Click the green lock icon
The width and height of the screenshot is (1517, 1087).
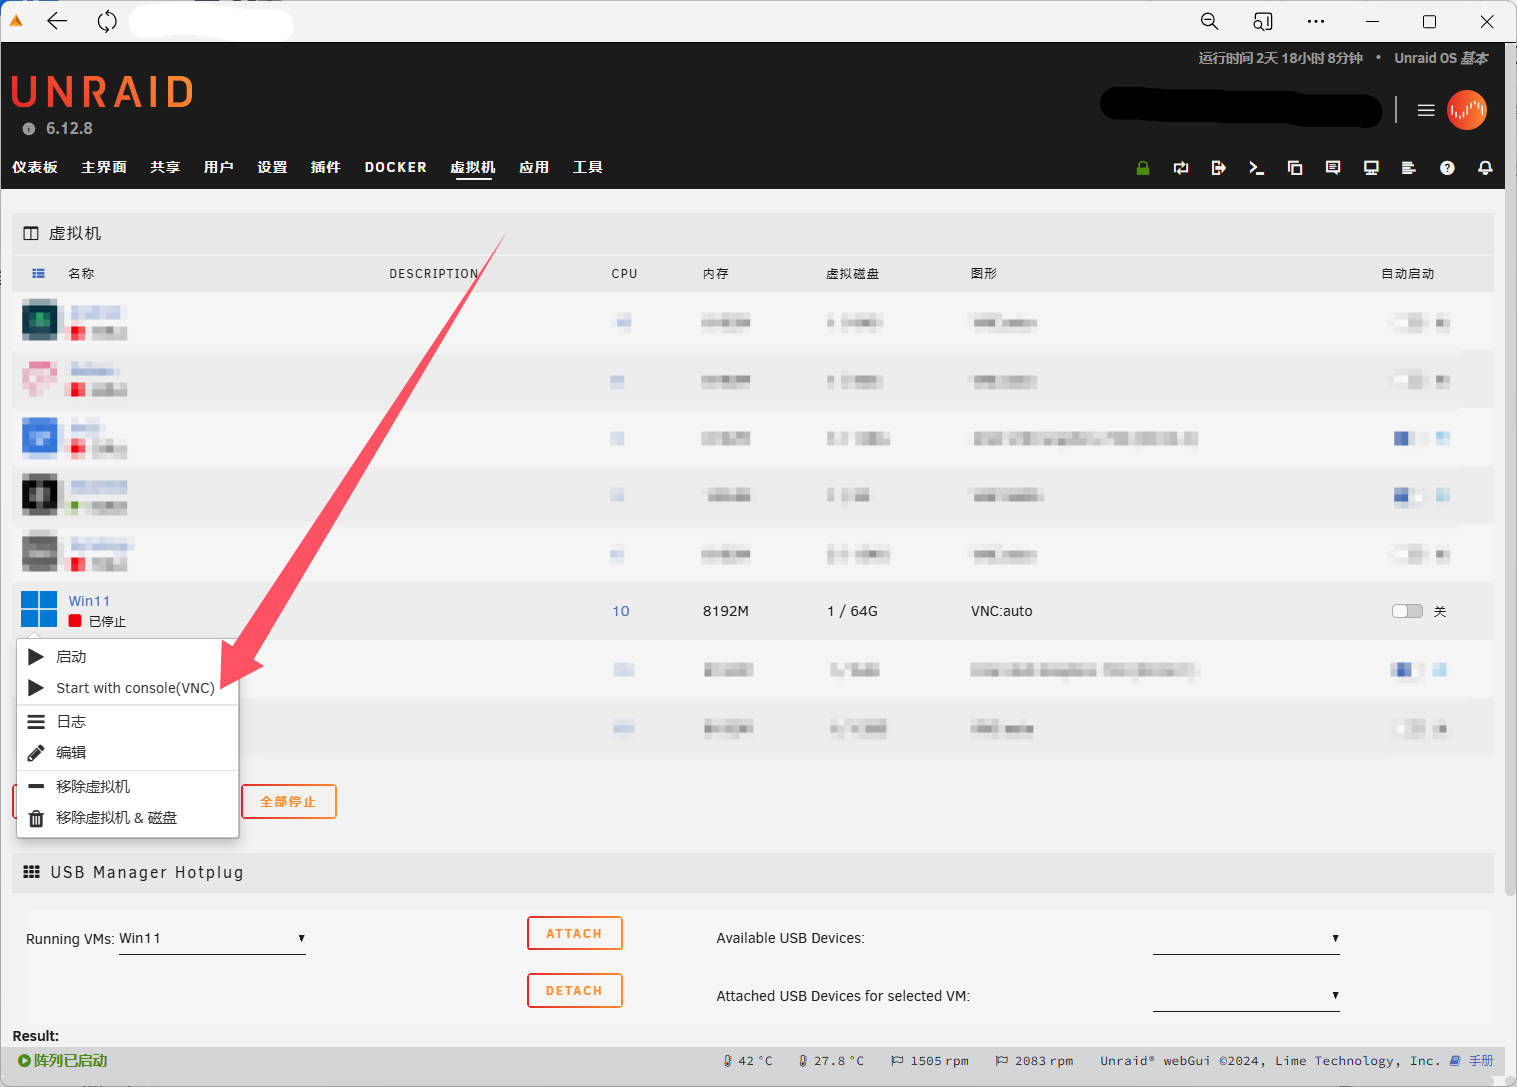(x=1143, y=168)
